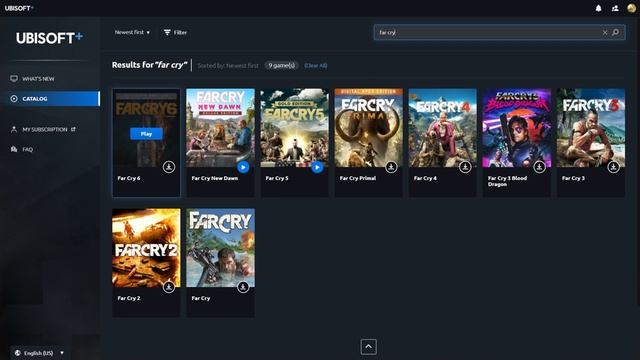Click the What's New monitor icon
This screenshot has width=640, height=360.
pyautogui.click(x=14, y=78)
